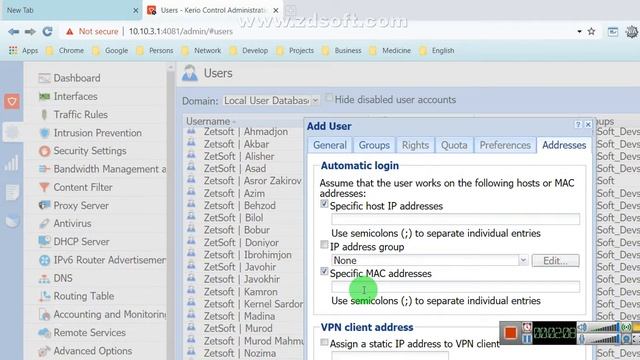The image size is (640, 360).
Task: Enable IP address group checkbox
Action: click(324, 244)
